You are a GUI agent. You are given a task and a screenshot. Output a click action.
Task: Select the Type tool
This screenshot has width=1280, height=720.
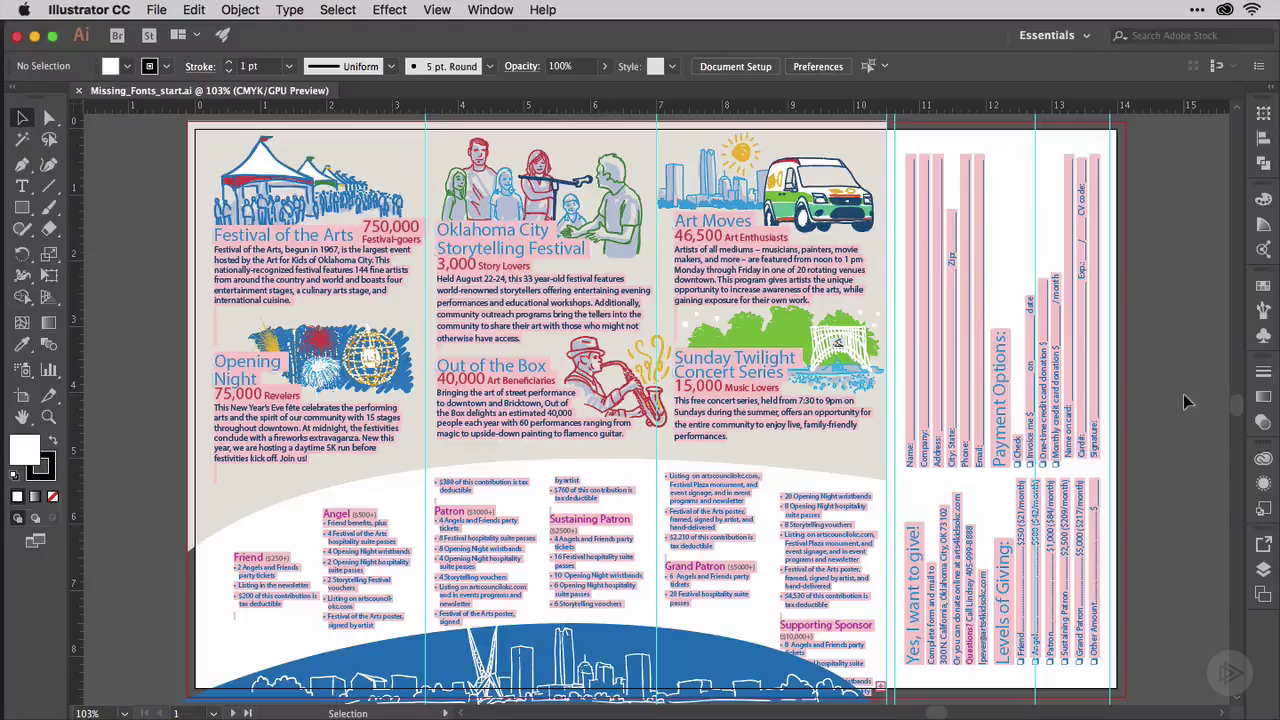22,187
